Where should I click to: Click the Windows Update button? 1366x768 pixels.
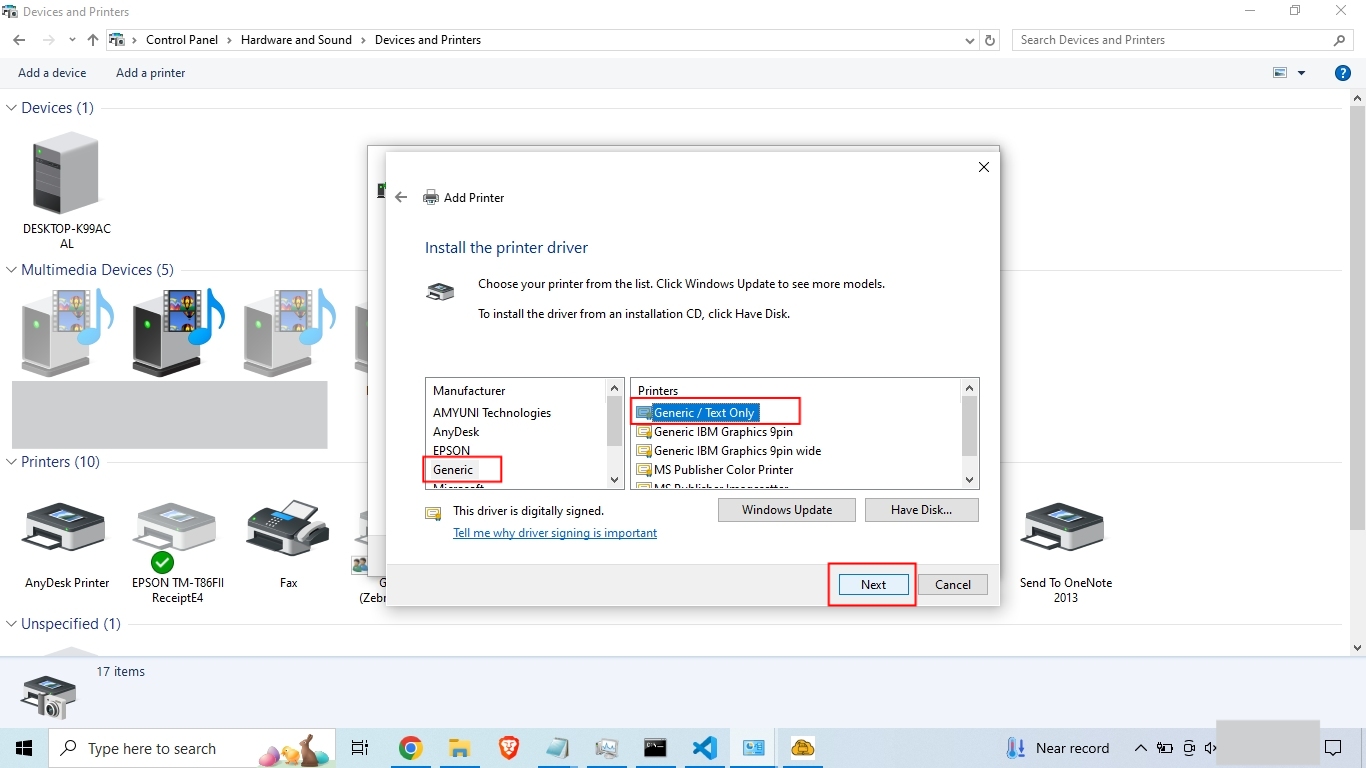pos(787,510)
